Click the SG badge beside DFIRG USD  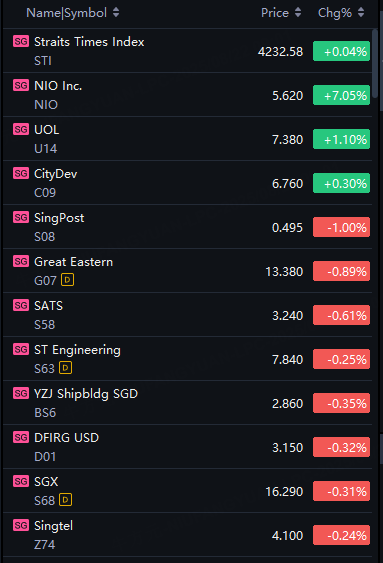(21, 437)
